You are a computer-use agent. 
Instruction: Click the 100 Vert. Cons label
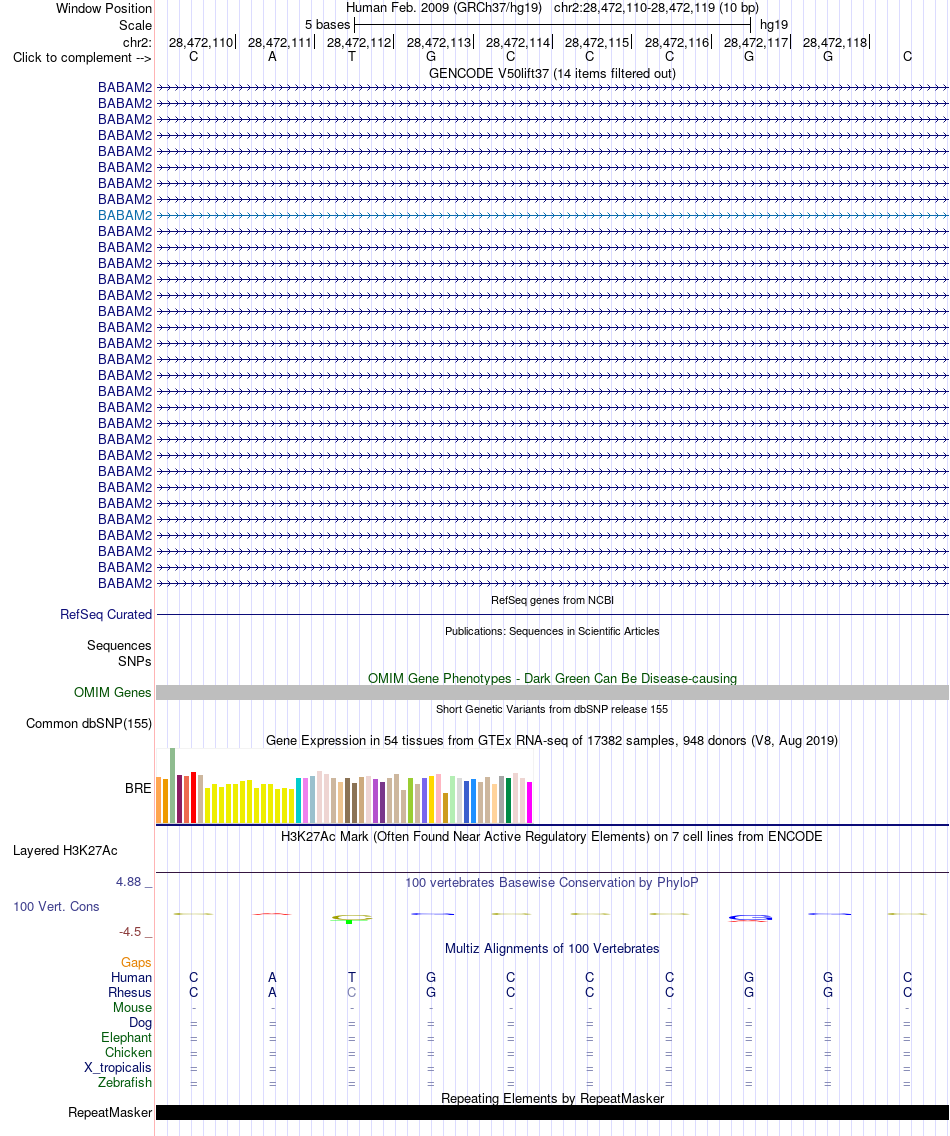[56, 906]
